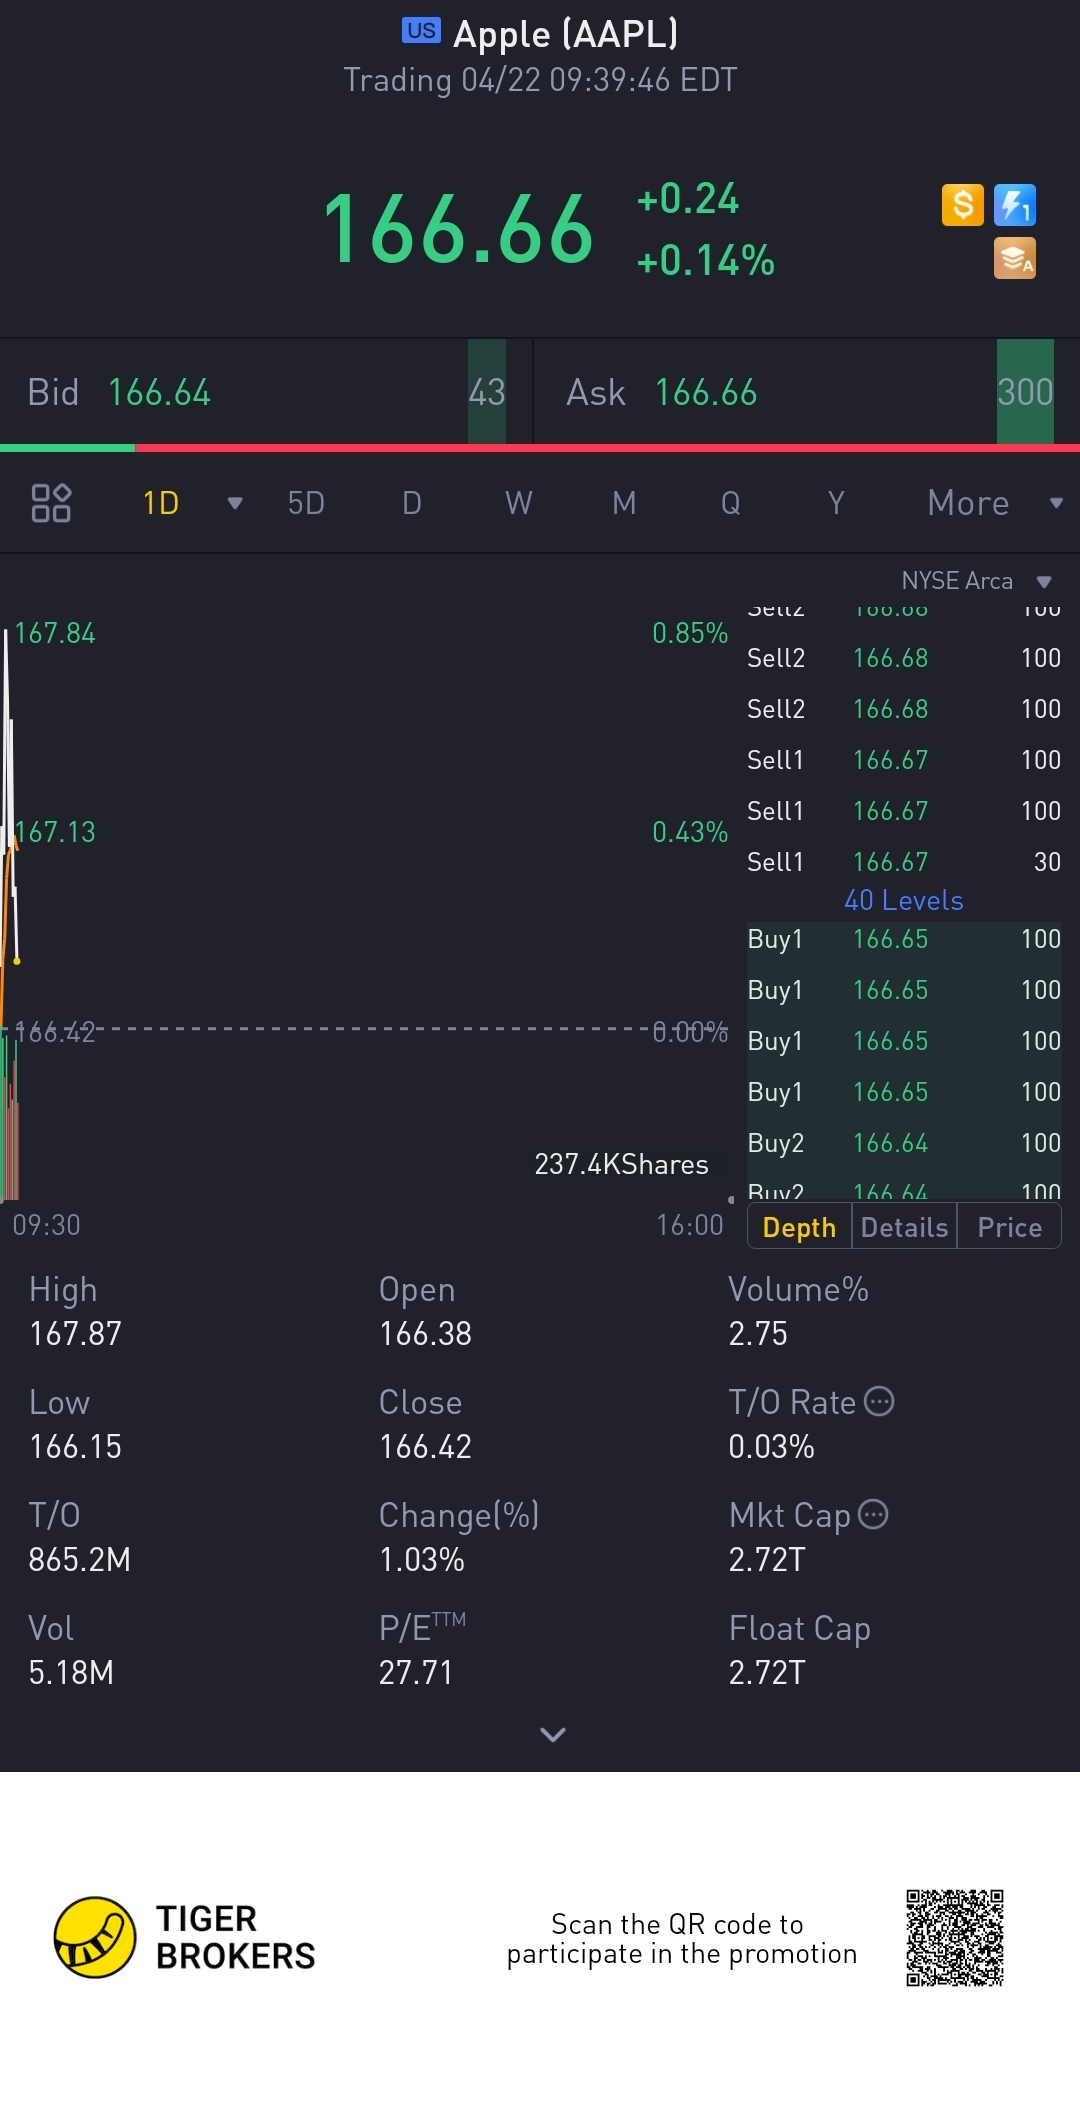Select the 1D chart tab
Screen dimensions: 1080x2104
tap(161, 503)
